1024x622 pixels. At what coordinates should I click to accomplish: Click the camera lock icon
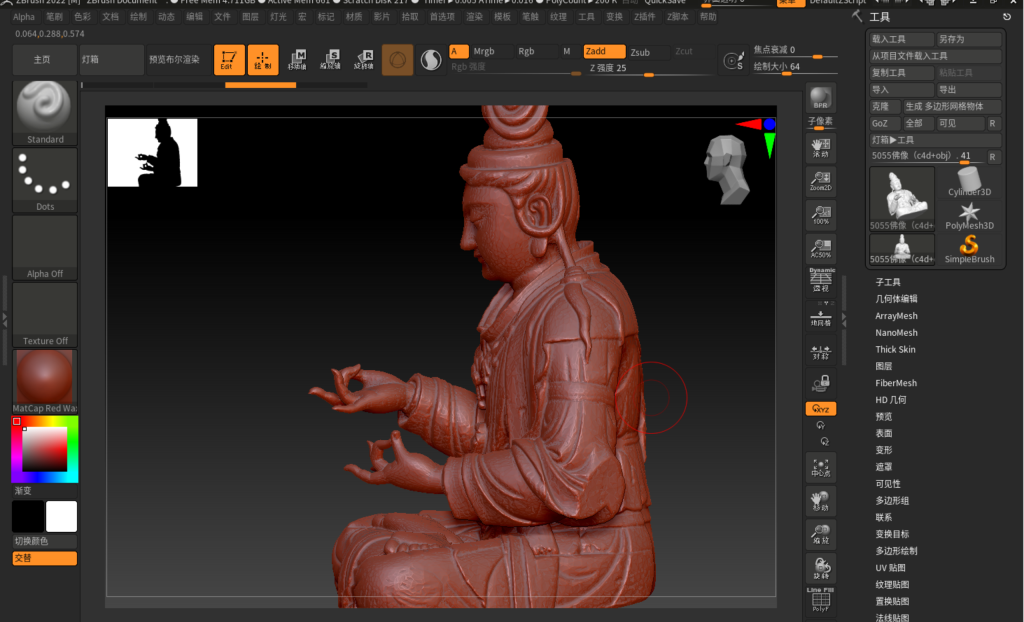coord(820,383)
